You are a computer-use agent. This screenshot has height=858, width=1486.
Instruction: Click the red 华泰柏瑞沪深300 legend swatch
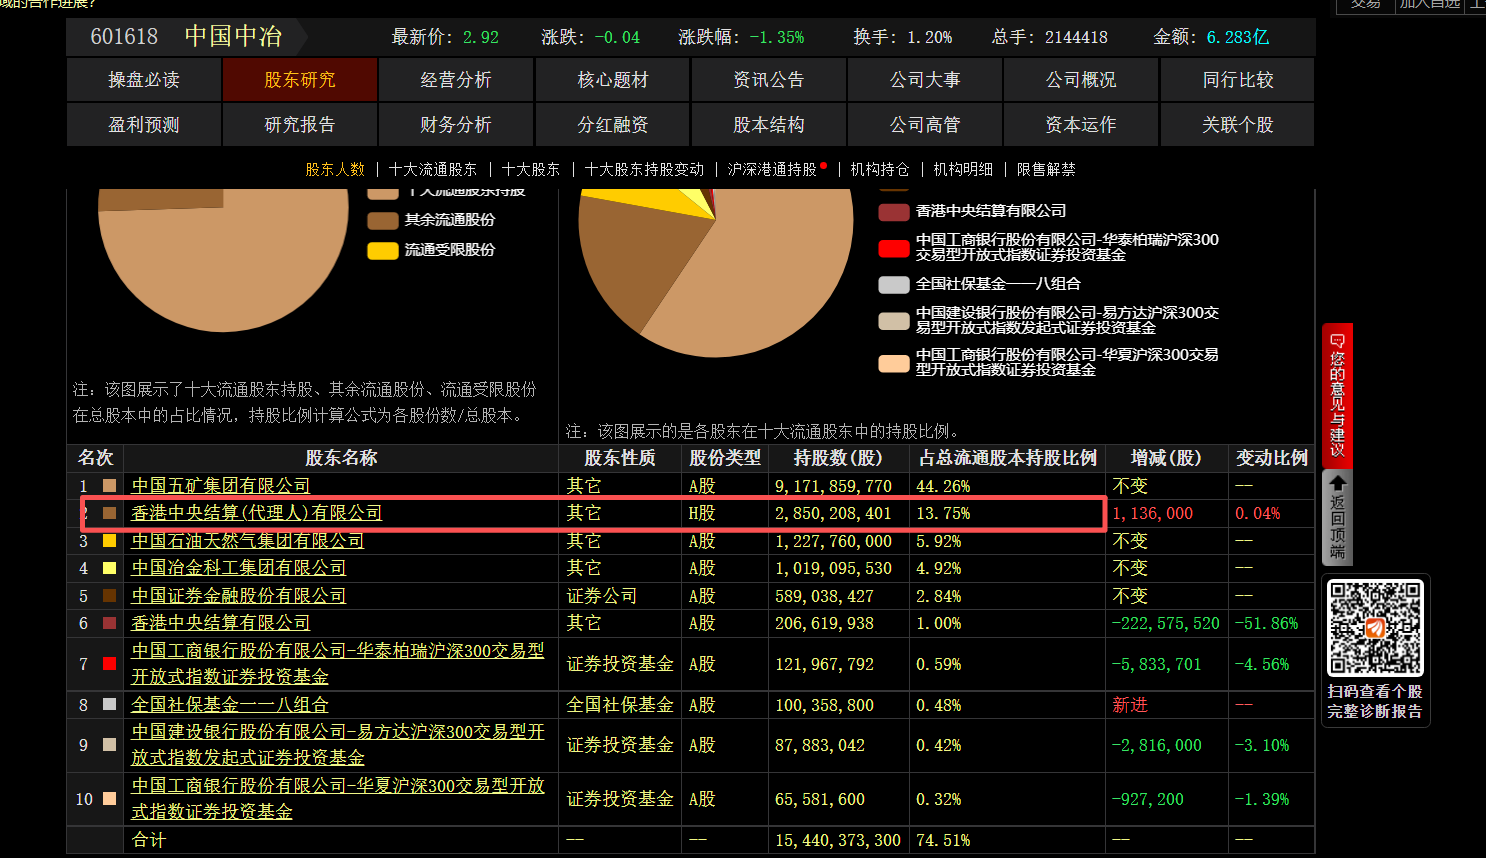[x=894, y=248]
